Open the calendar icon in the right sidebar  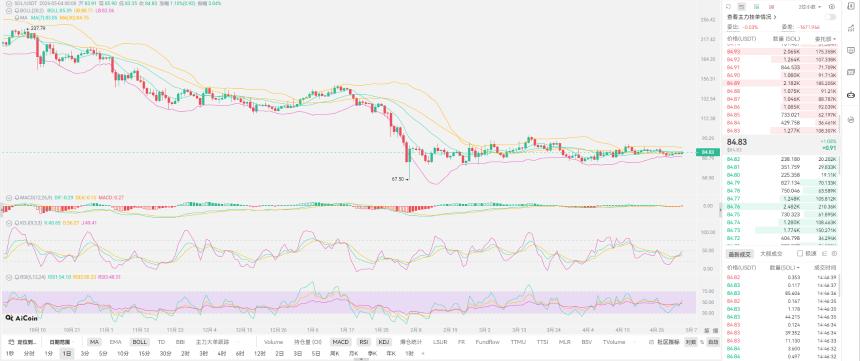[851, 72]
